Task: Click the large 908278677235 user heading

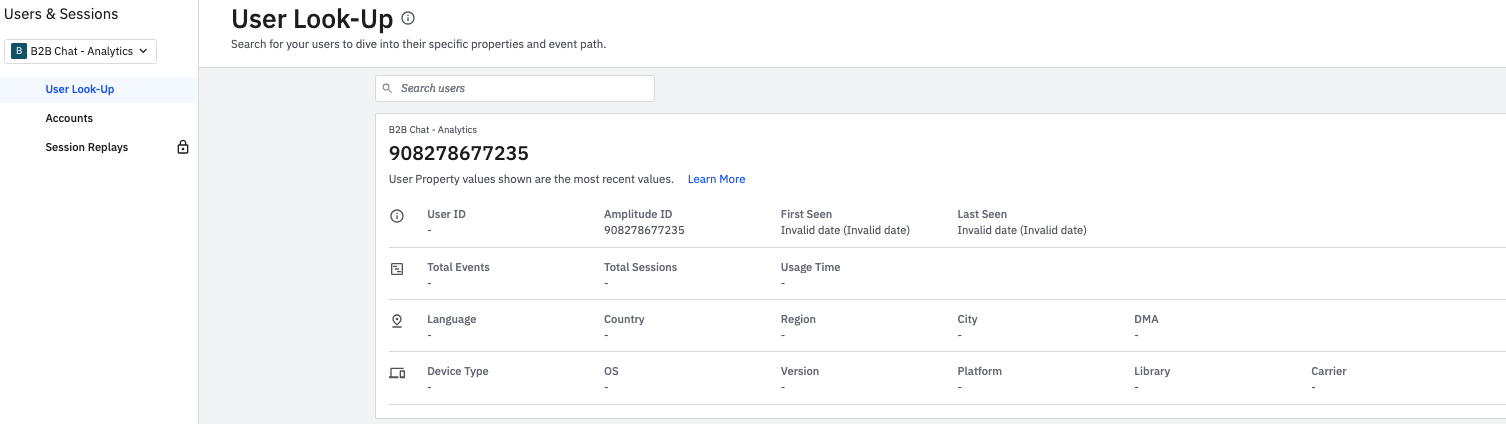Action: [458, 154]
